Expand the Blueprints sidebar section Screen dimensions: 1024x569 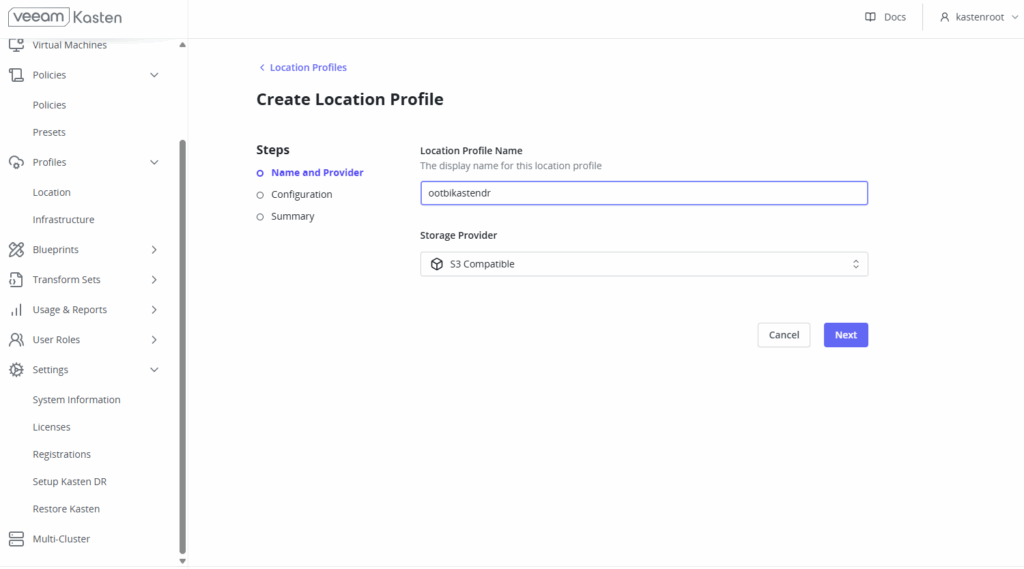[154, 250]
